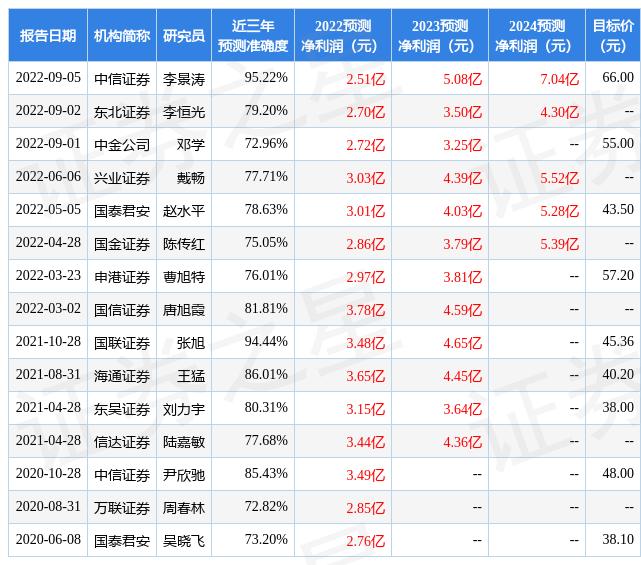This screenshot has height=565, width=641.
Task: Select analyst name 陆嘉敏
Action: click(x=184, y=443)
